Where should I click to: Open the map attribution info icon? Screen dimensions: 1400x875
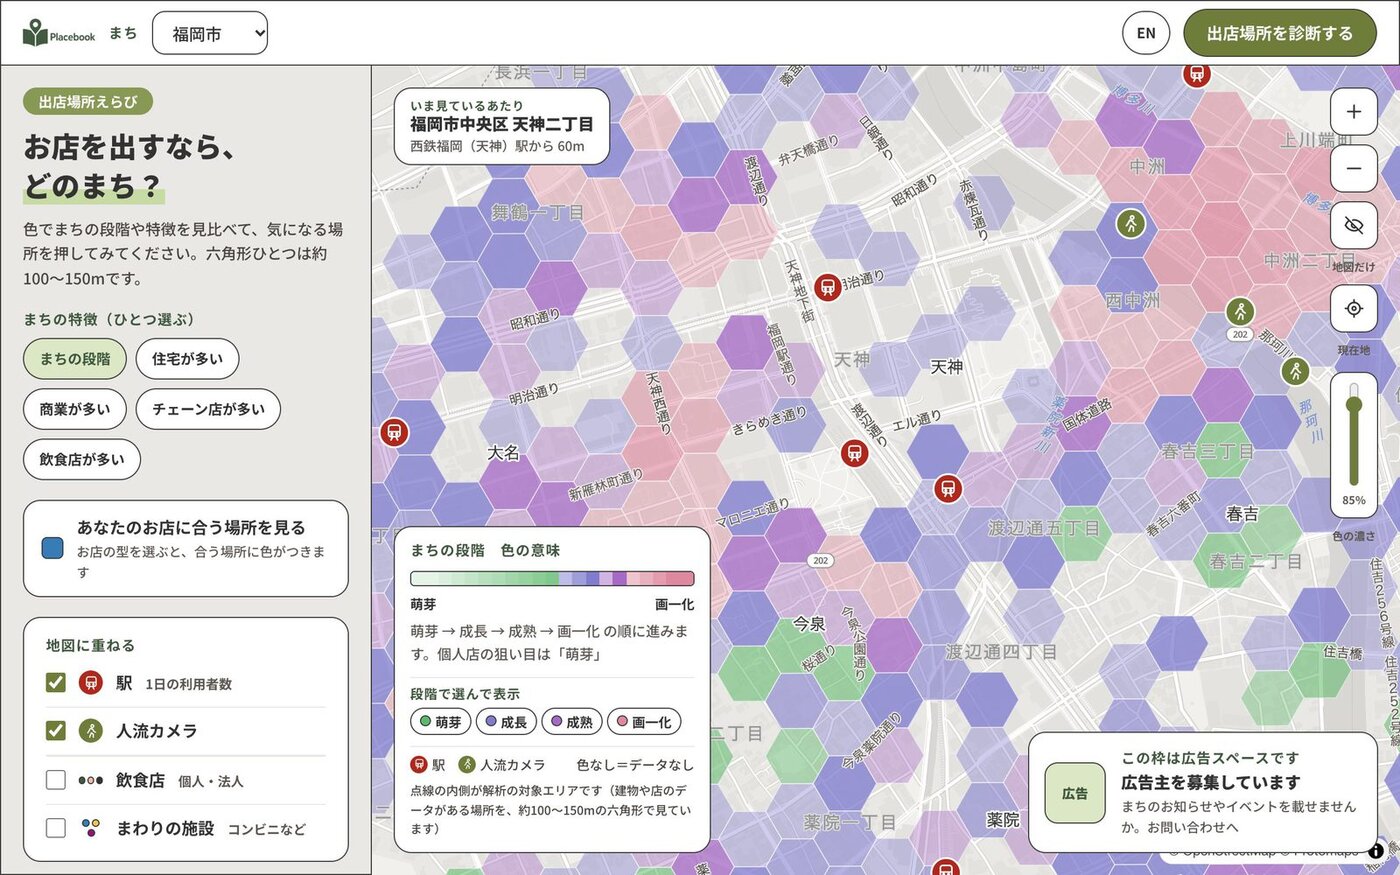tap(1377, 851)
